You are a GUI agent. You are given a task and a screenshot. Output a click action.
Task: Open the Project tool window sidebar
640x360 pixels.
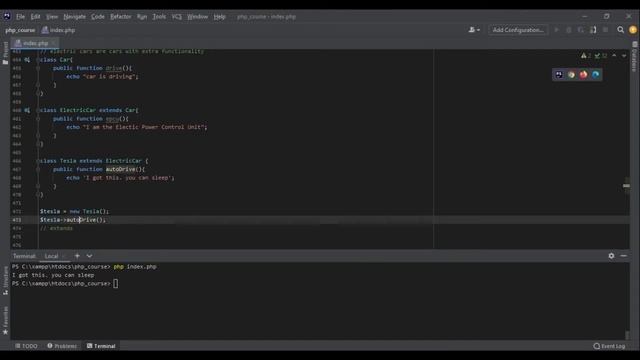point(5,53)
